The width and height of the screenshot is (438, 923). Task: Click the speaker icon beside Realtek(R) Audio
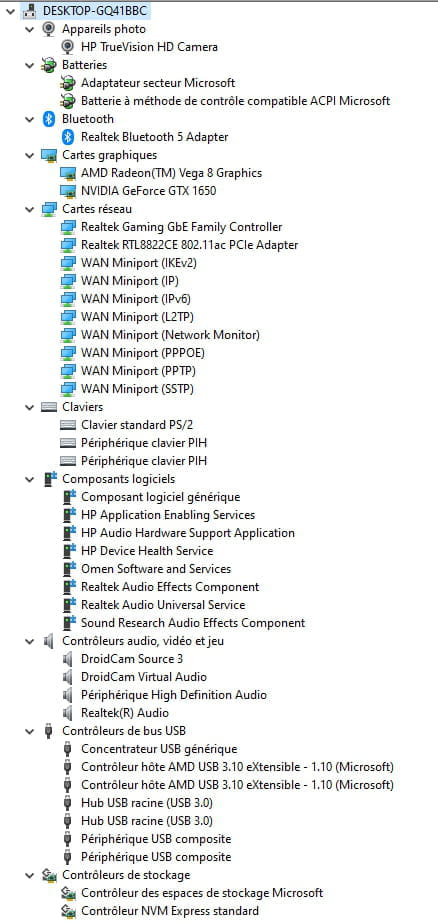coord(67,713)
